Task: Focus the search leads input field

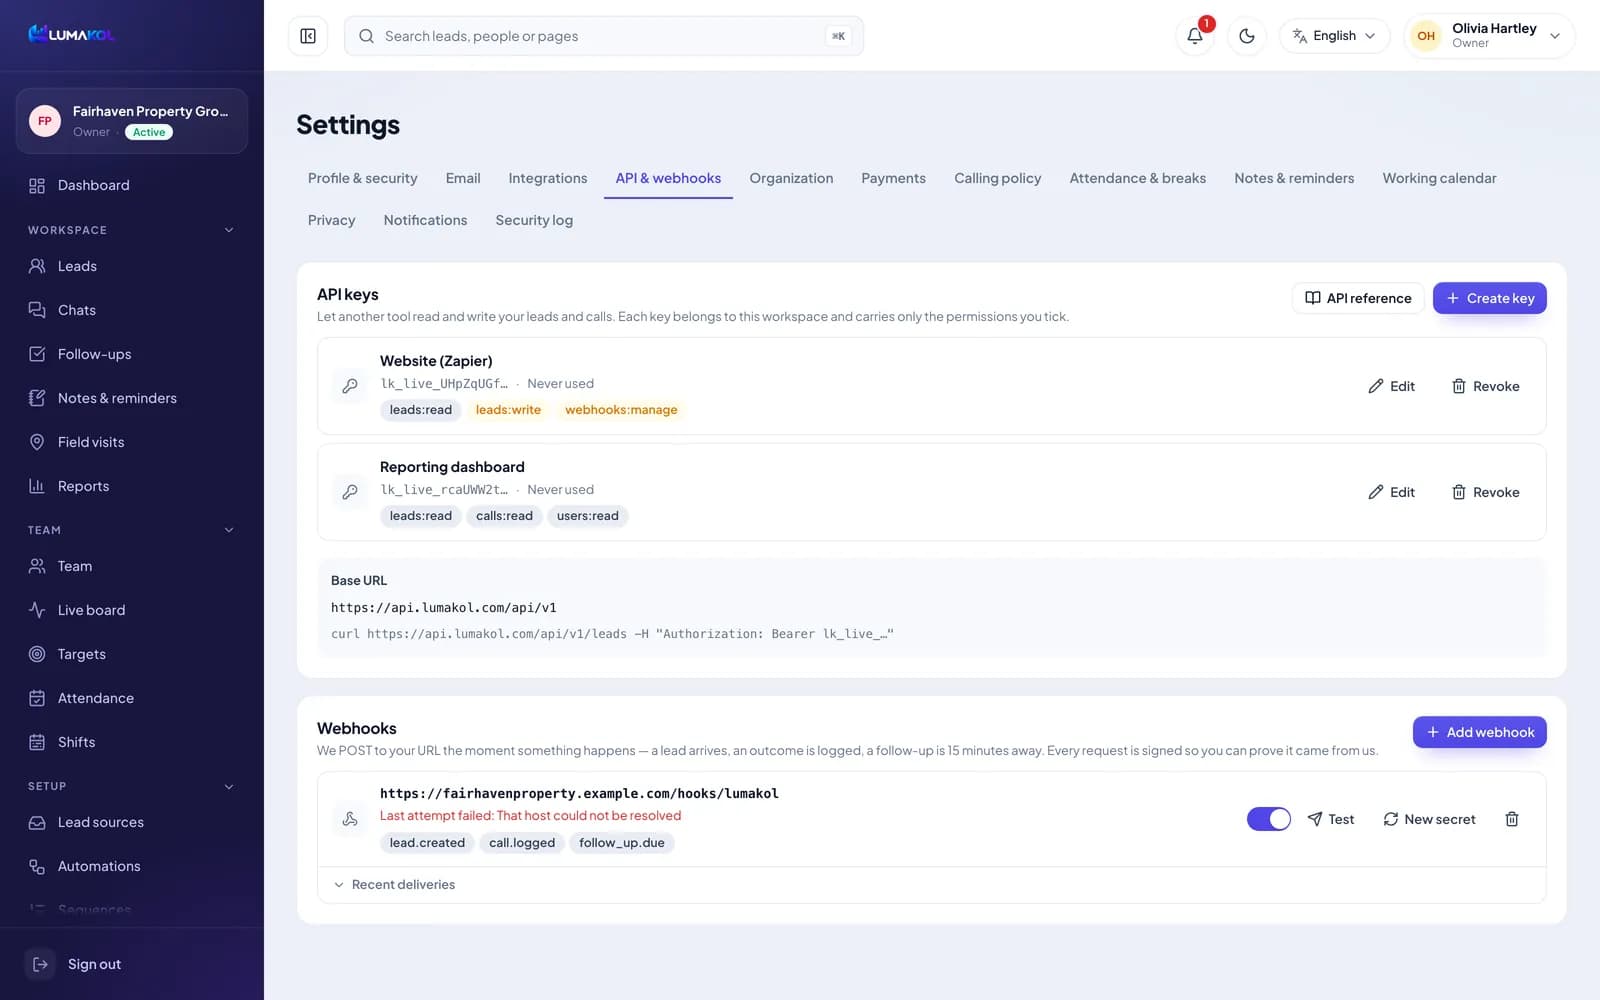Action: [x=604, y=36]
